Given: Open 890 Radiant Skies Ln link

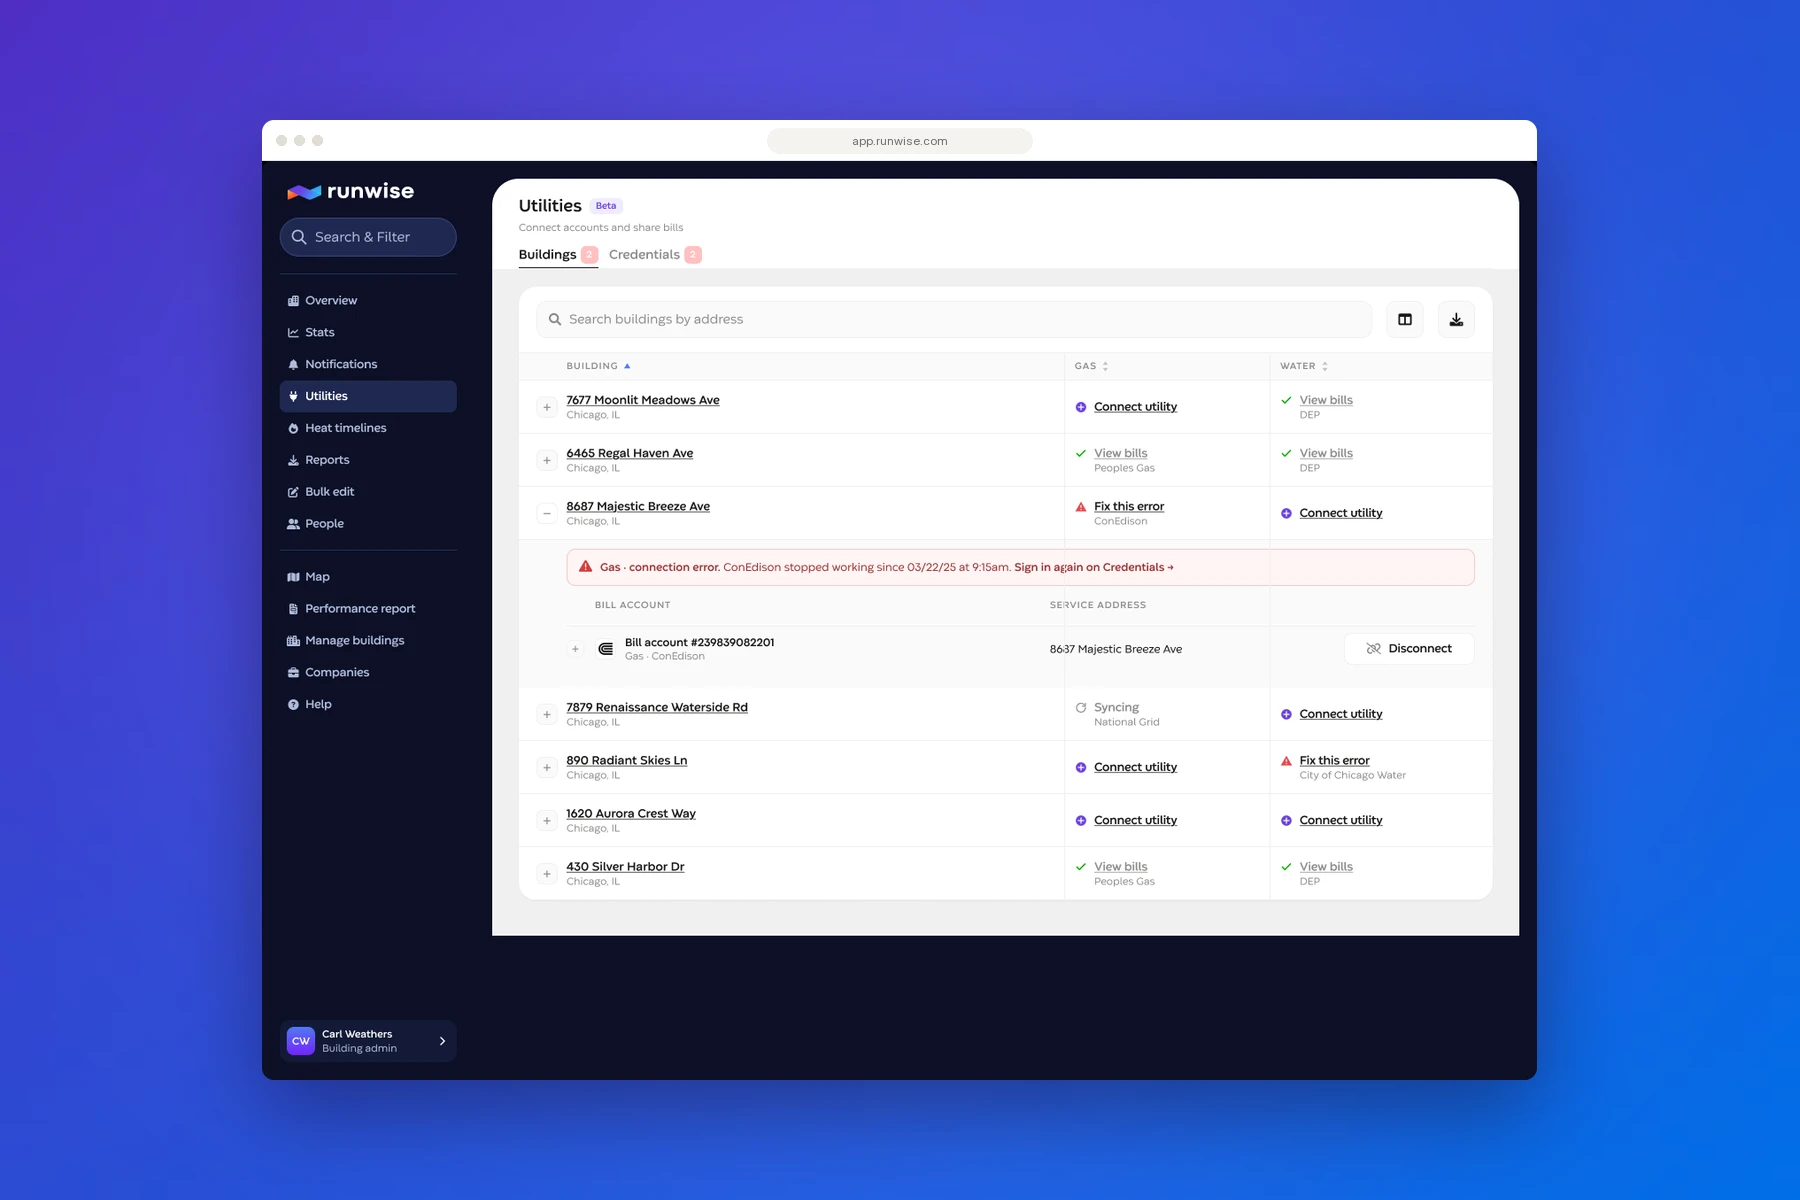Looking at the screenshot, I should [627, 760].
